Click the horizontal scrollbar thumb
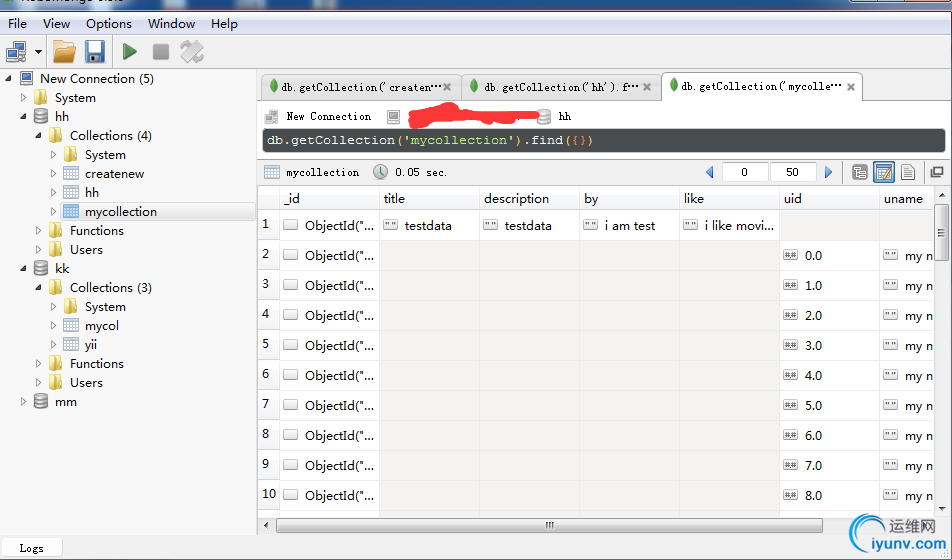 (549, 525)
